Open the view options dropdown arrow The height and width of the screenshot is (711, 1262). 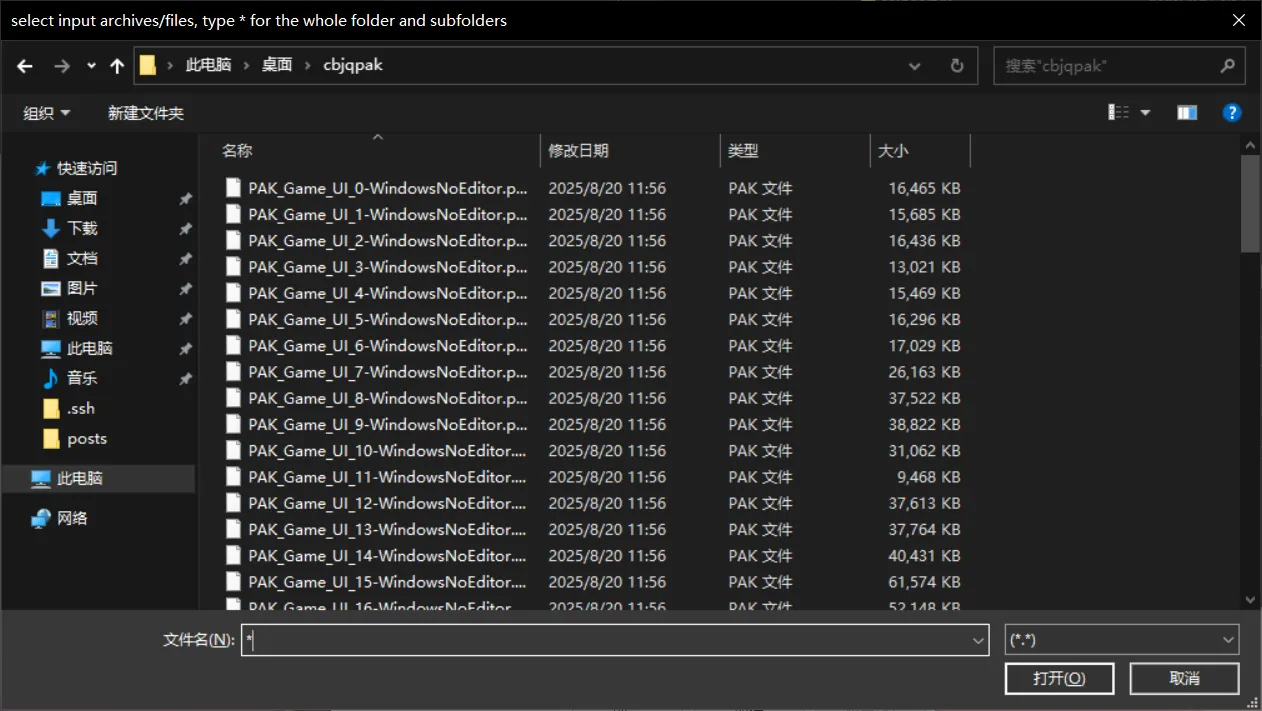point(1146,113)
